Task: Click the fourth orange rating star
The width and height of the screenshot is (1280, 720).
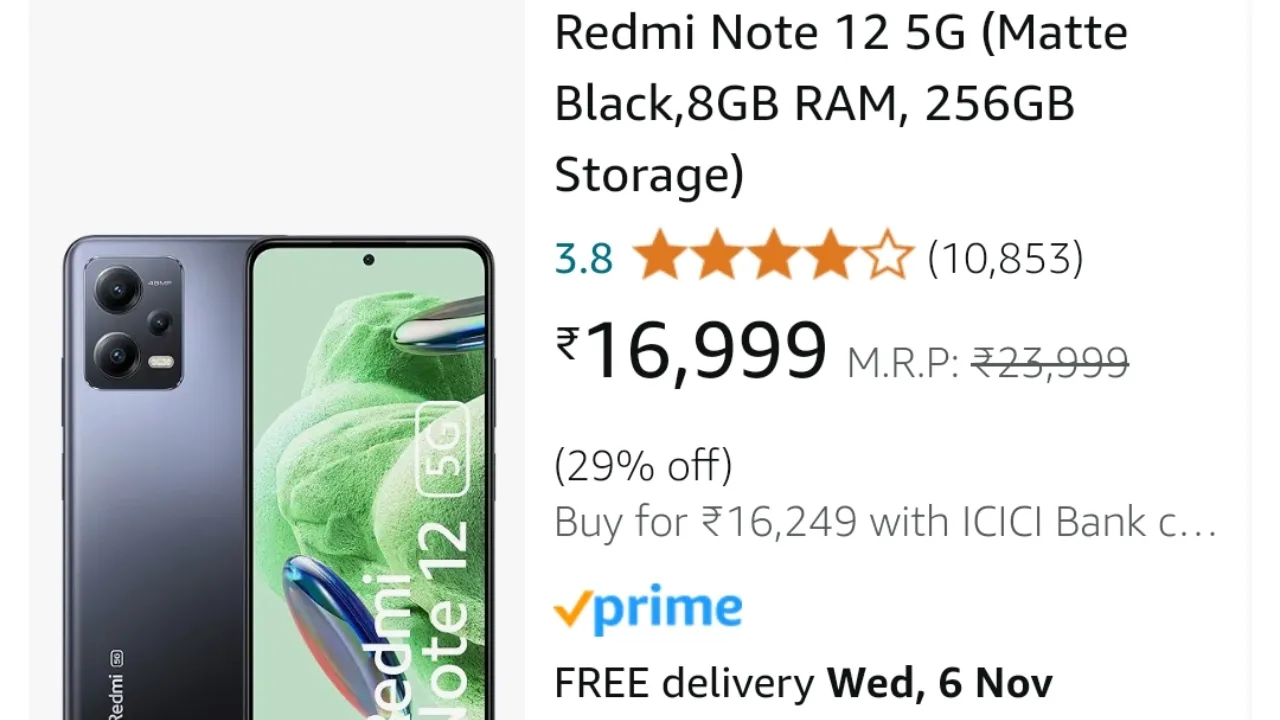Action: pyautogui.click(x=830, y=256)
